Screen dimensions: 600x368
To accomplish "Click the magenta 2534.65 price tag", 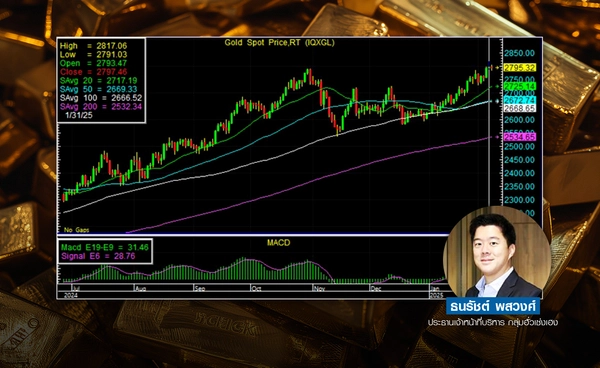I will point(520,137).
